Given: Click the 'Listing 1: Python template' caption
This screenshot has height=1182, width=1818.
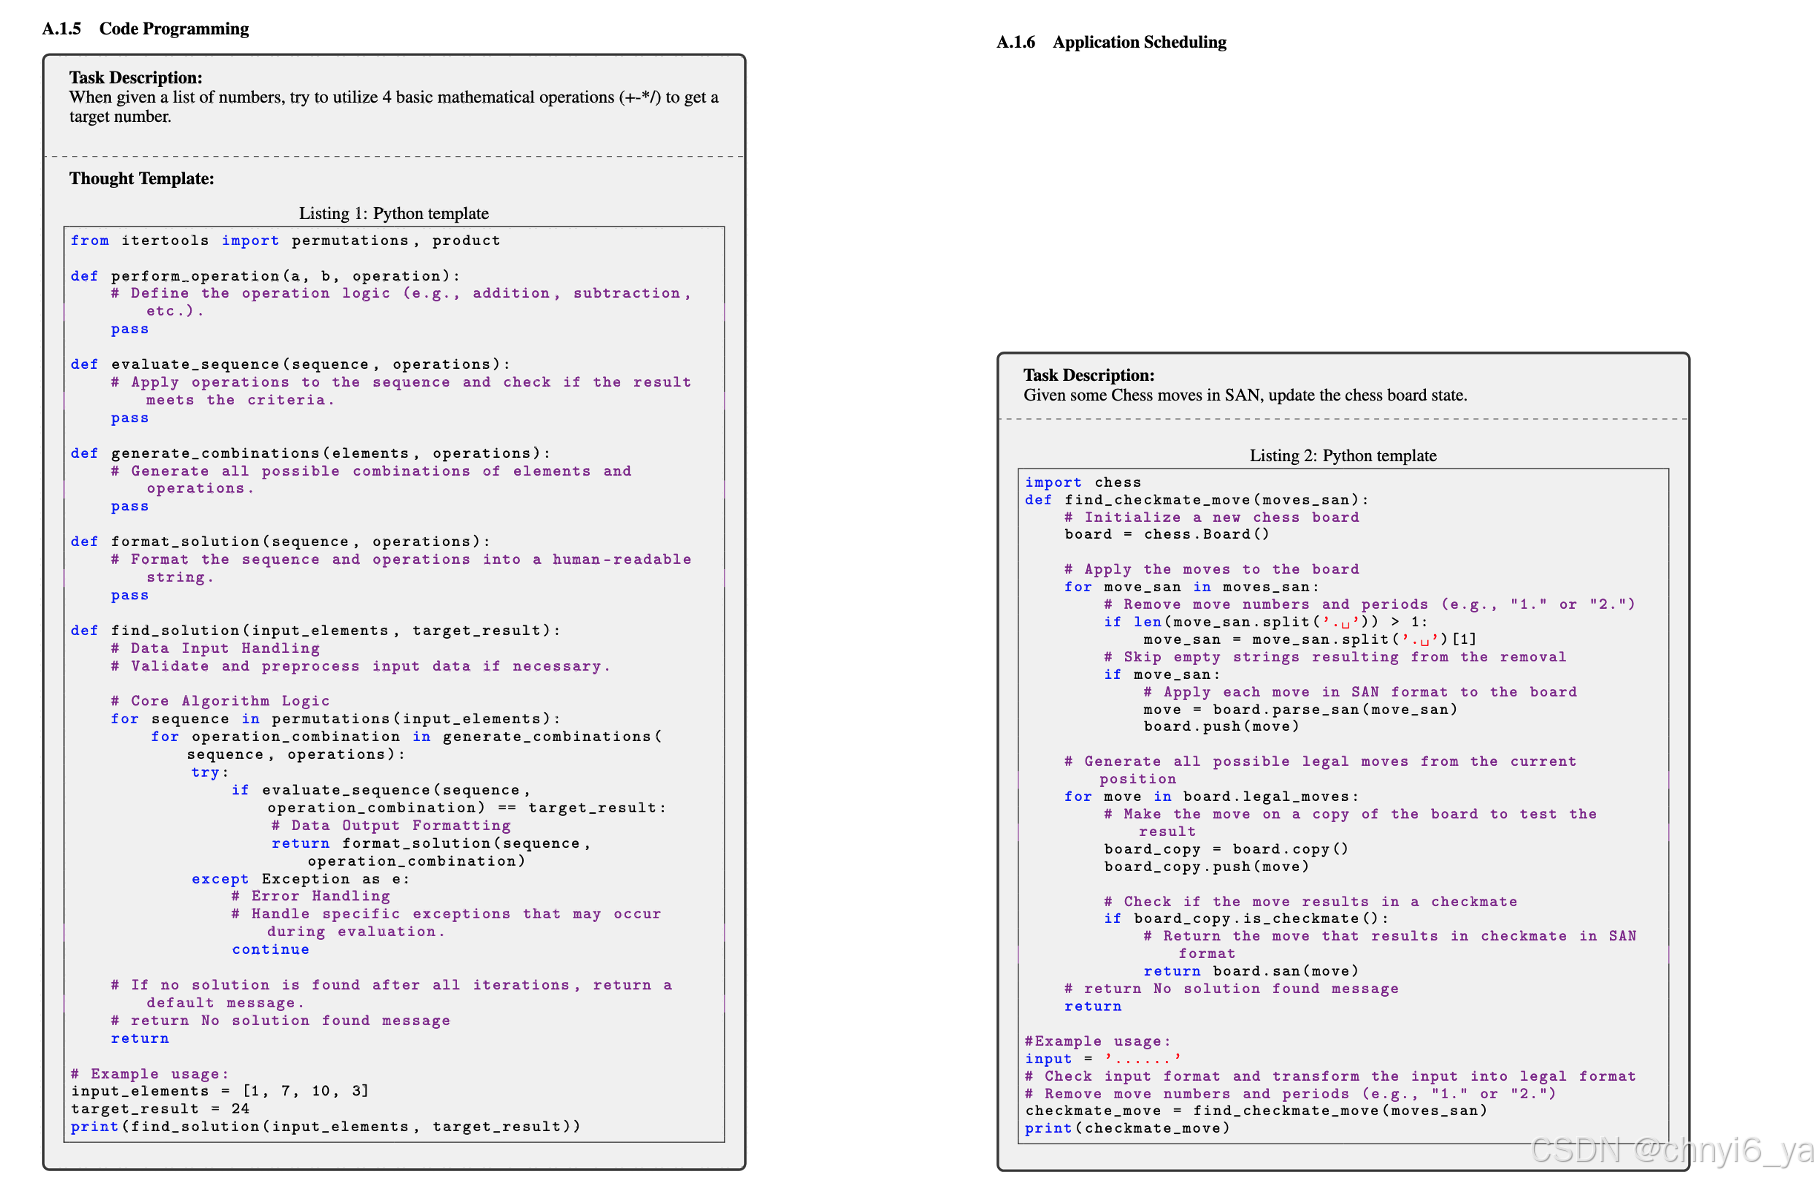Looking at the screenshot, I should click(394, 213).
